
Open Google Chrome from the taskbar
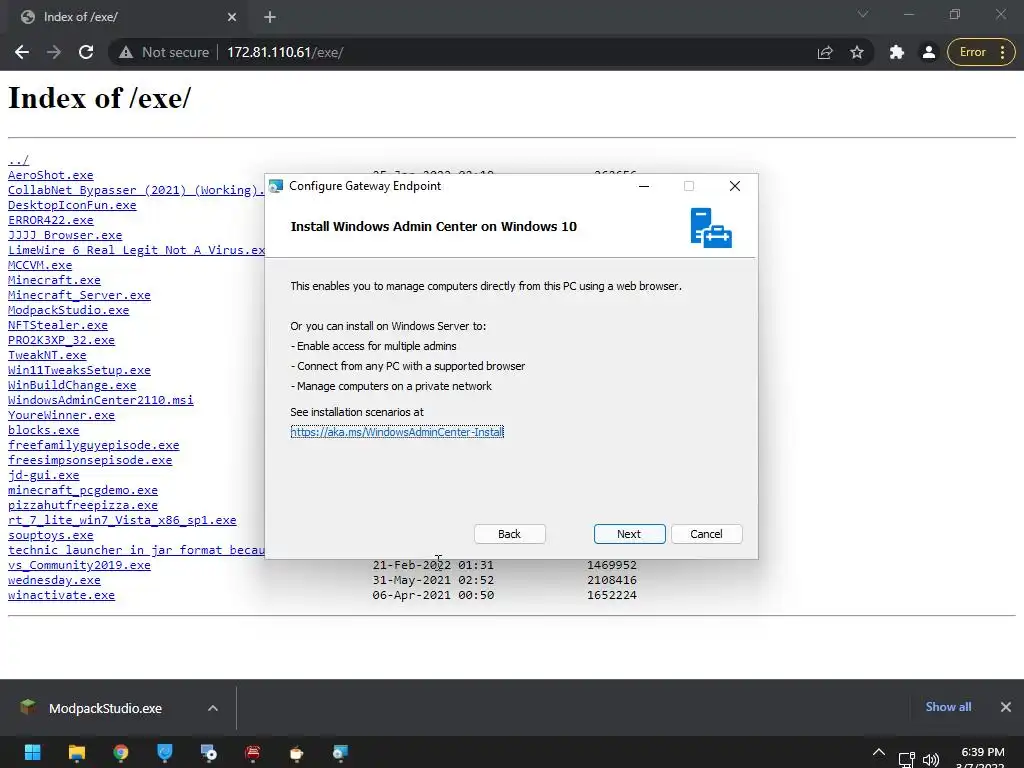[121, 752]
